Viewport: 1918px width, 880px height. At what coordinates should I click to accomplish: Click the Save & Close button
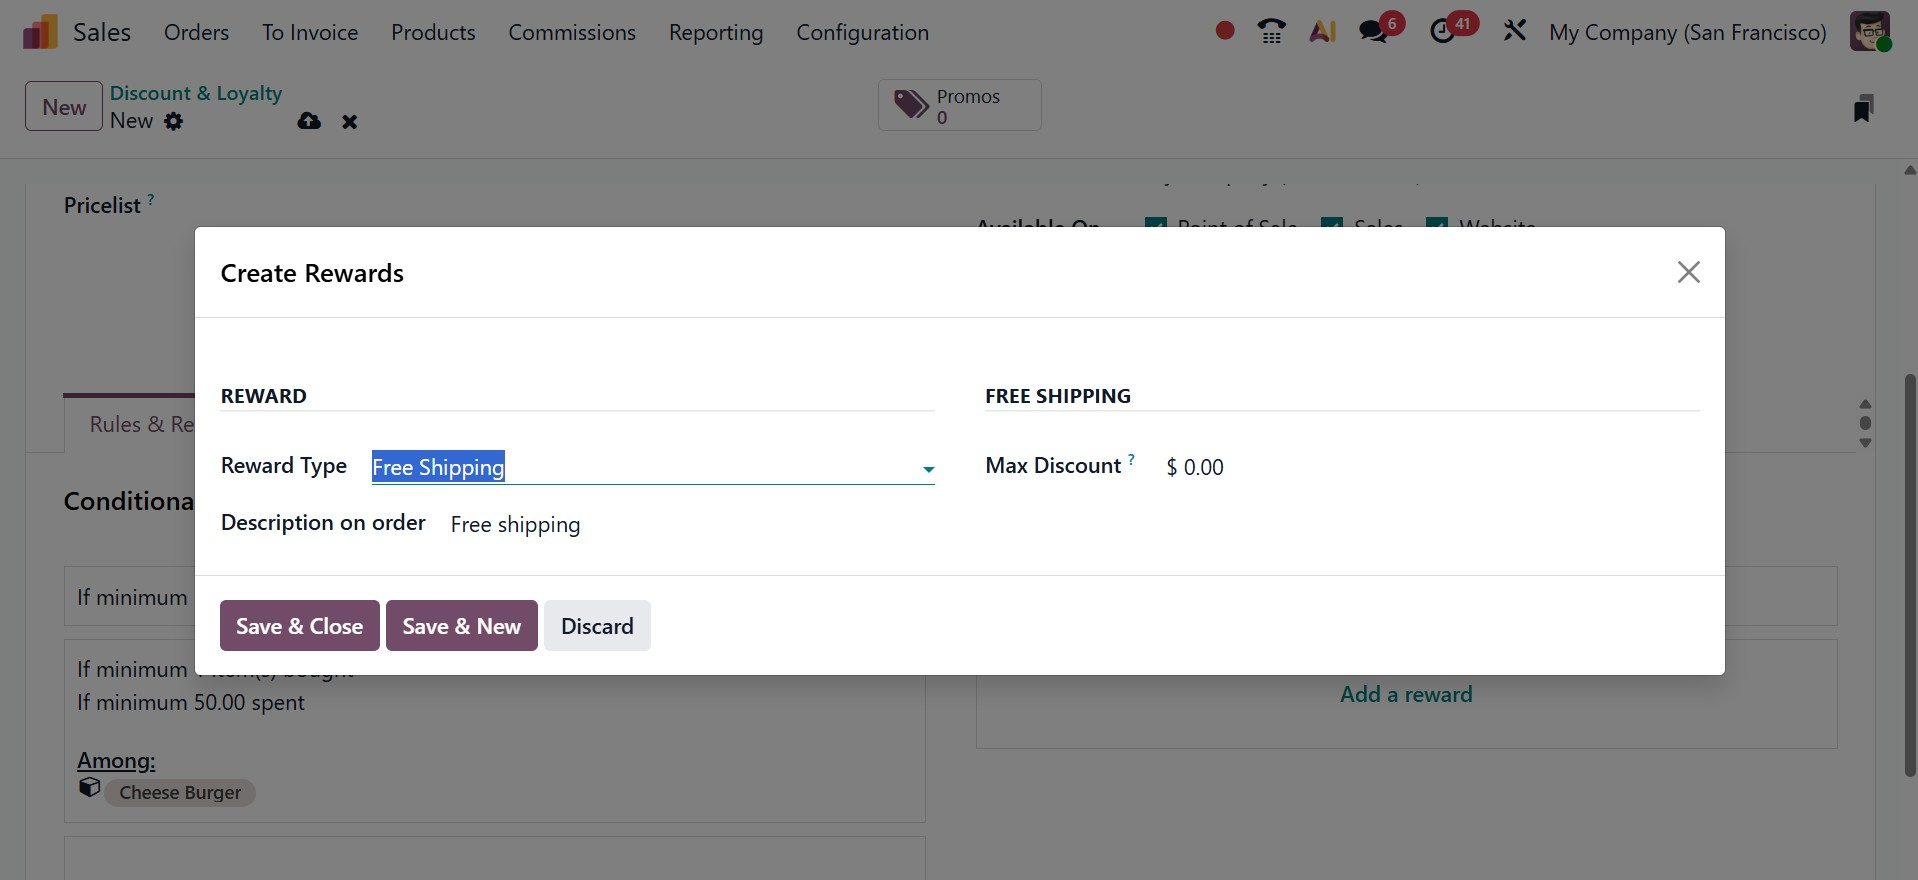tap(299, 626)
